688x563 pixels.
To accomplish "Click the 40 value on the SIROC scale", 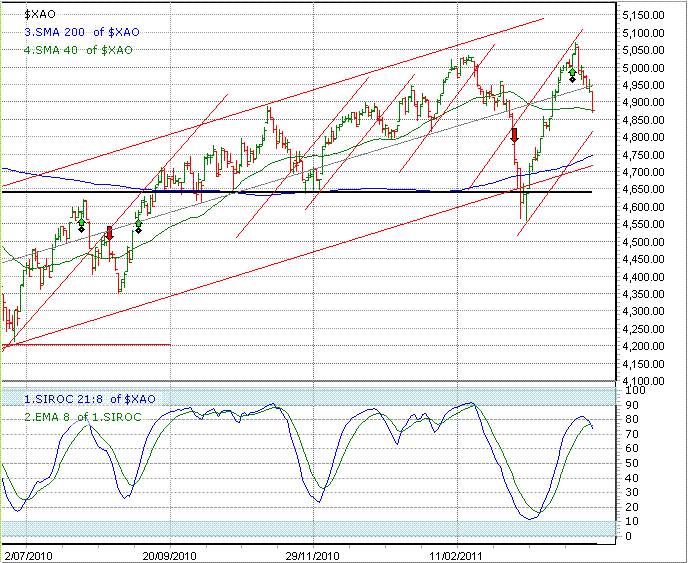I will pos(631,478).
